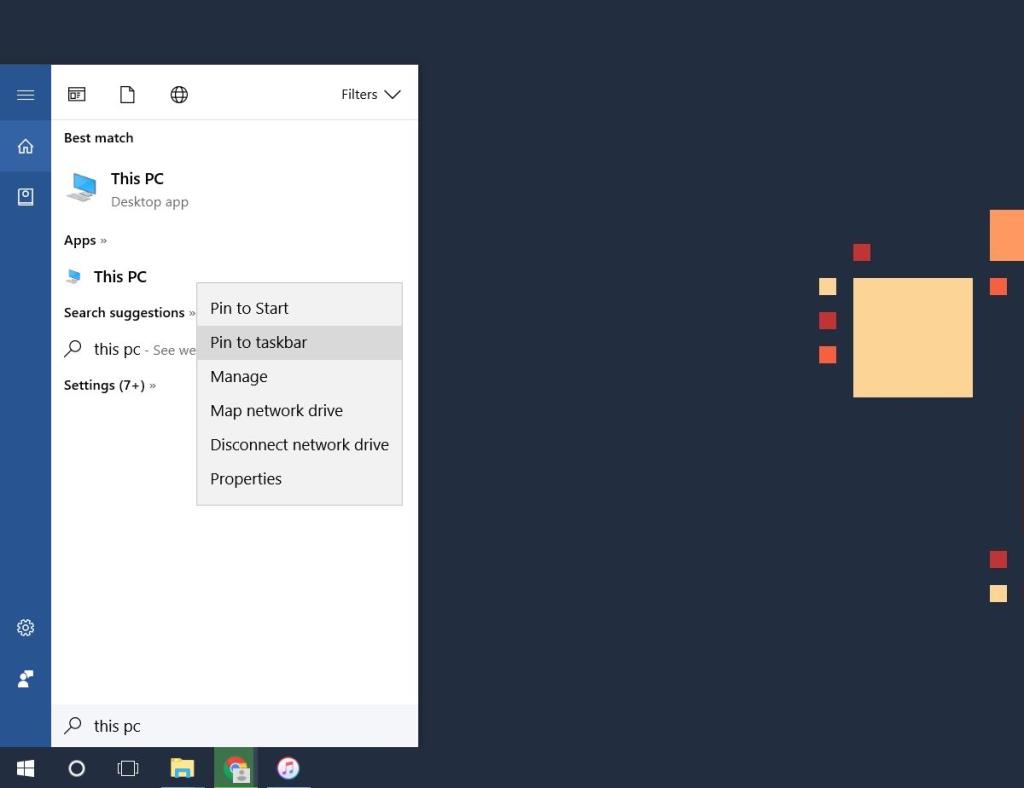1024x788 pixels.
Task: Launch Chrome from the taskbar
Action: [235, 768]
